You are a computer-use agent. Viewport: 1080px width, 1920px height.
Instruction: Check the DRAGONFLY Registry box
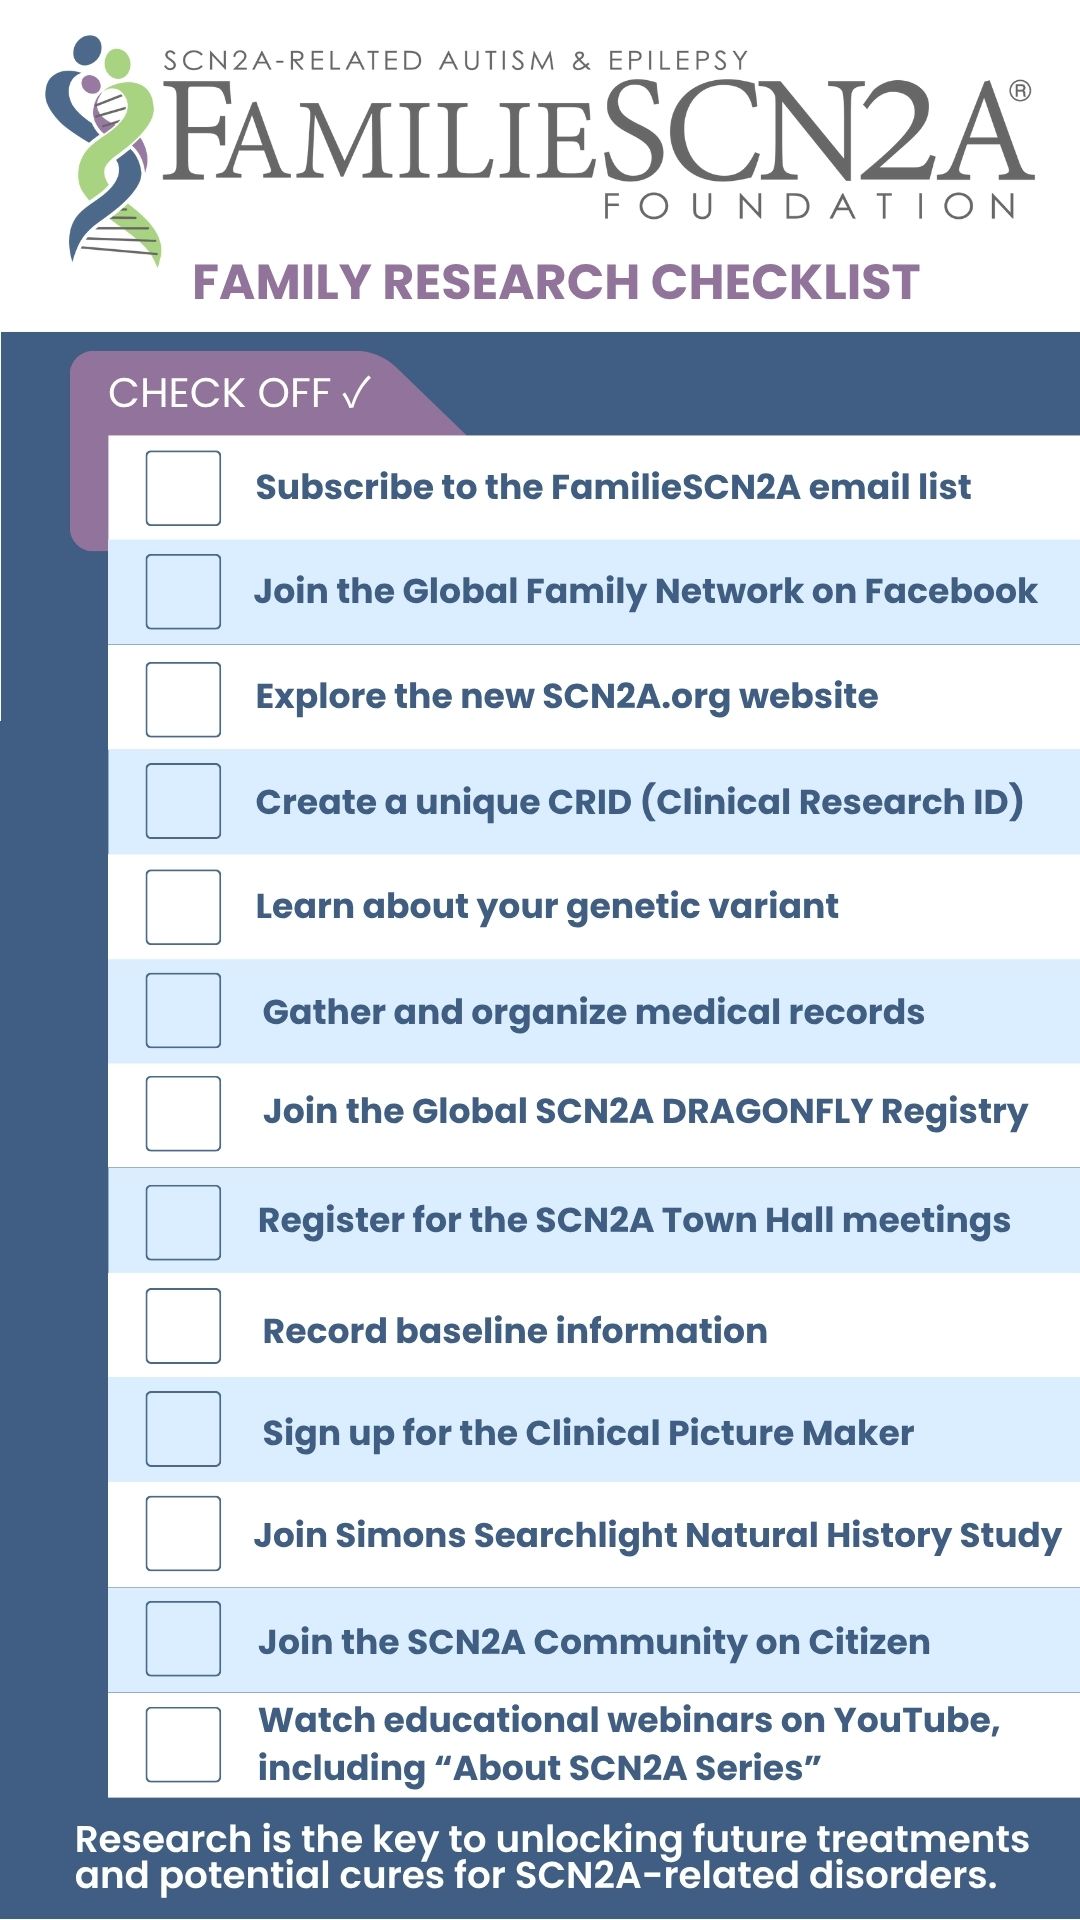(183, 1113)
